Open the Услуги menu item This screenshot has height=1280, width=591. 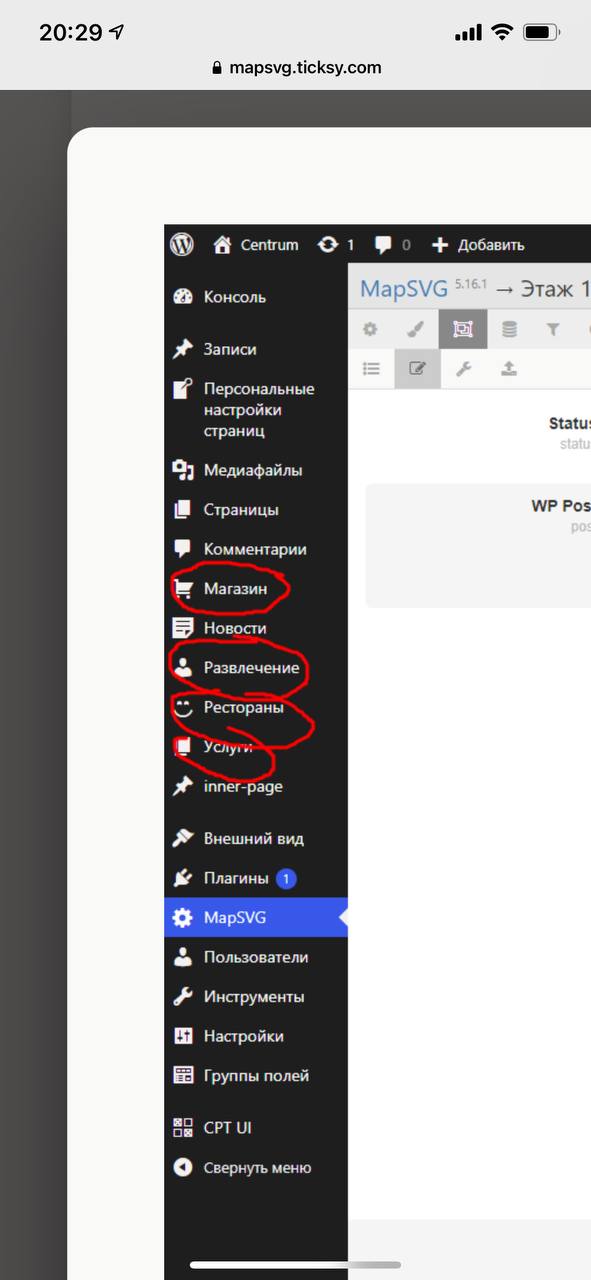coord(256,747)
